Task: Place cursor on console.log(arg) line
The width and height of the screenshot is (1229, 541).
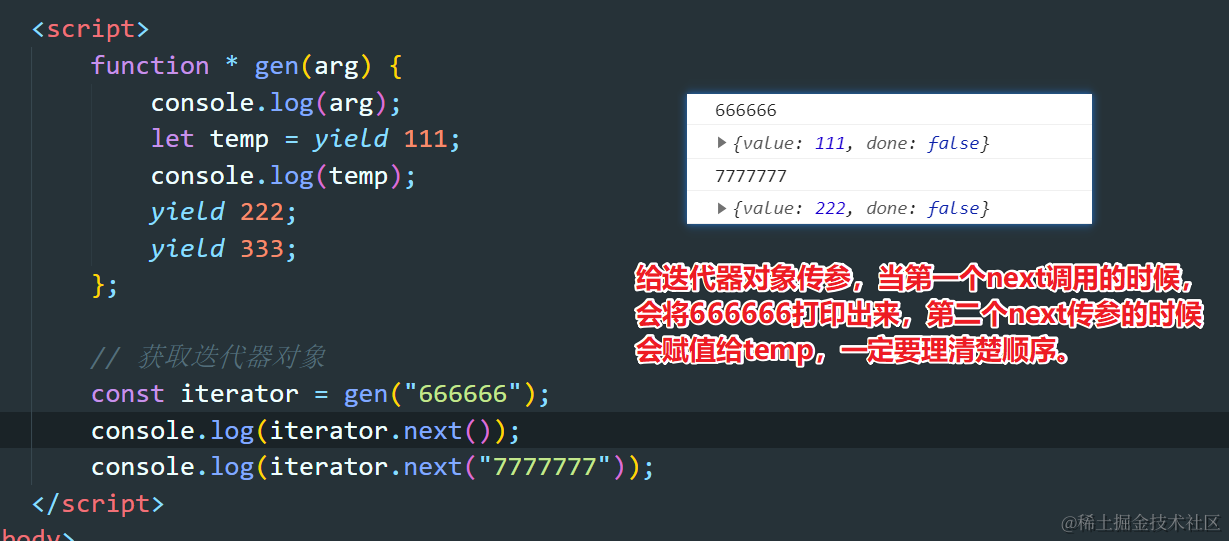Action: coord(276,103)
